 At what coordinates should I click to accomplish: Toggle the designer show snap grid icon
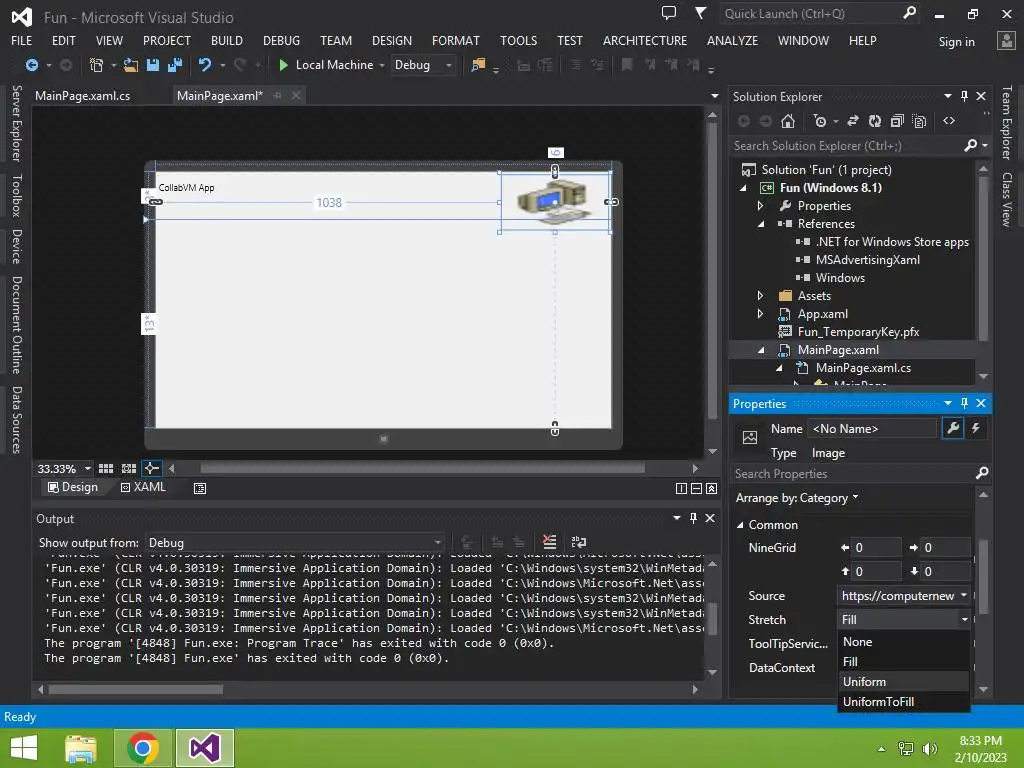point(106,469)
